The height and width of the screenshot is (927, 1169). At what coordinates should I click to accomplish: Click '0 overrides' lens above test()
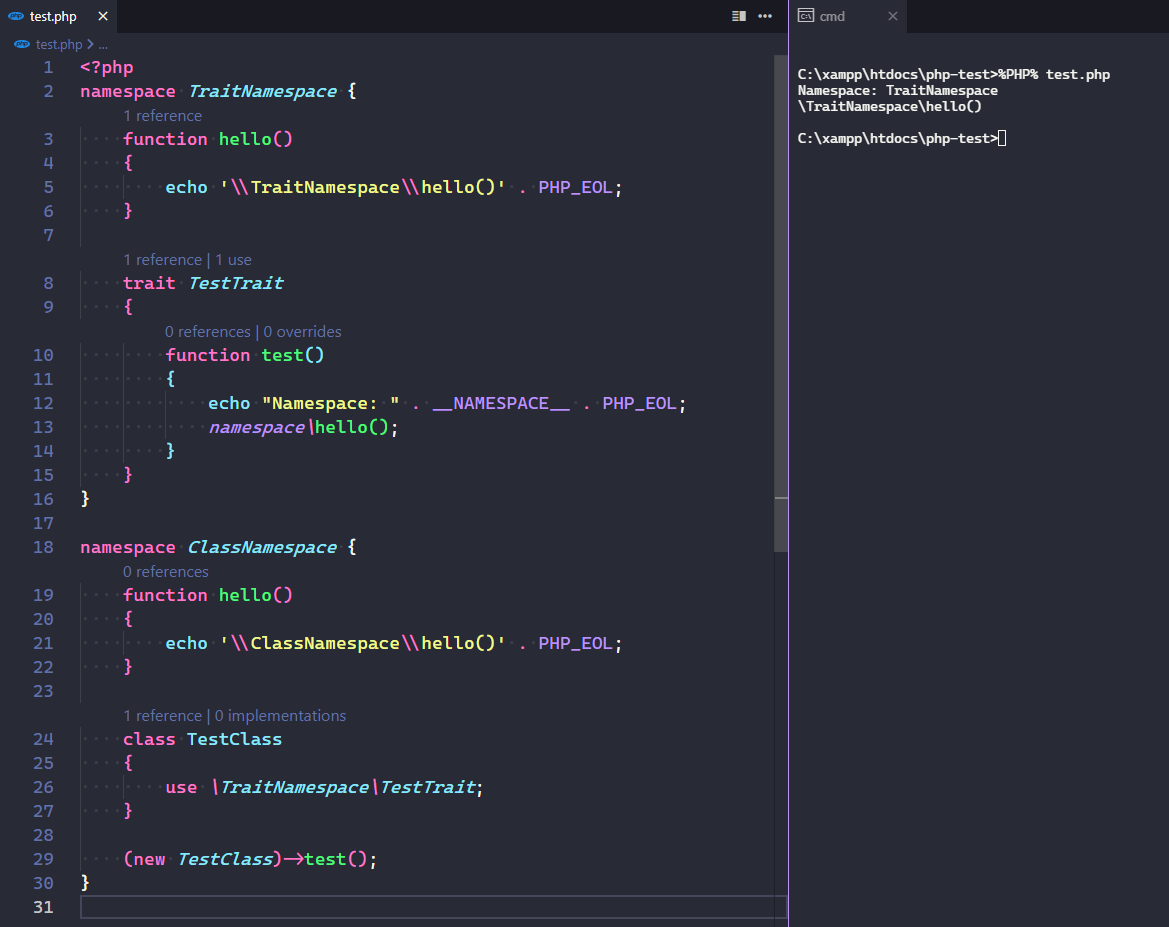pyautogui.click(x=302, y=332)
